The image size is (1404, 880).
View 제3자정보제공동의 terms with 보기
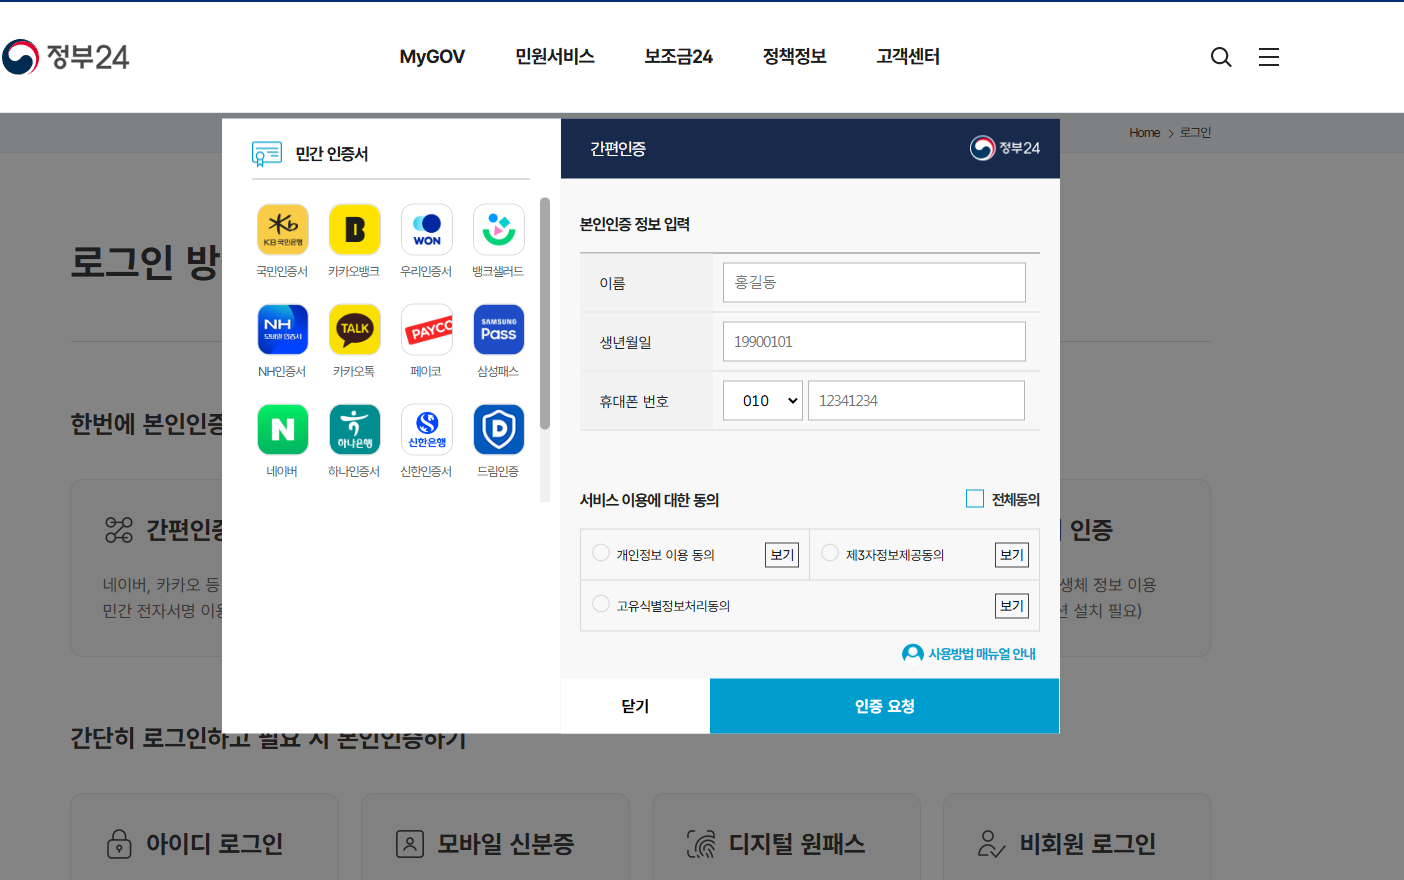click(x=1012, y=555)
